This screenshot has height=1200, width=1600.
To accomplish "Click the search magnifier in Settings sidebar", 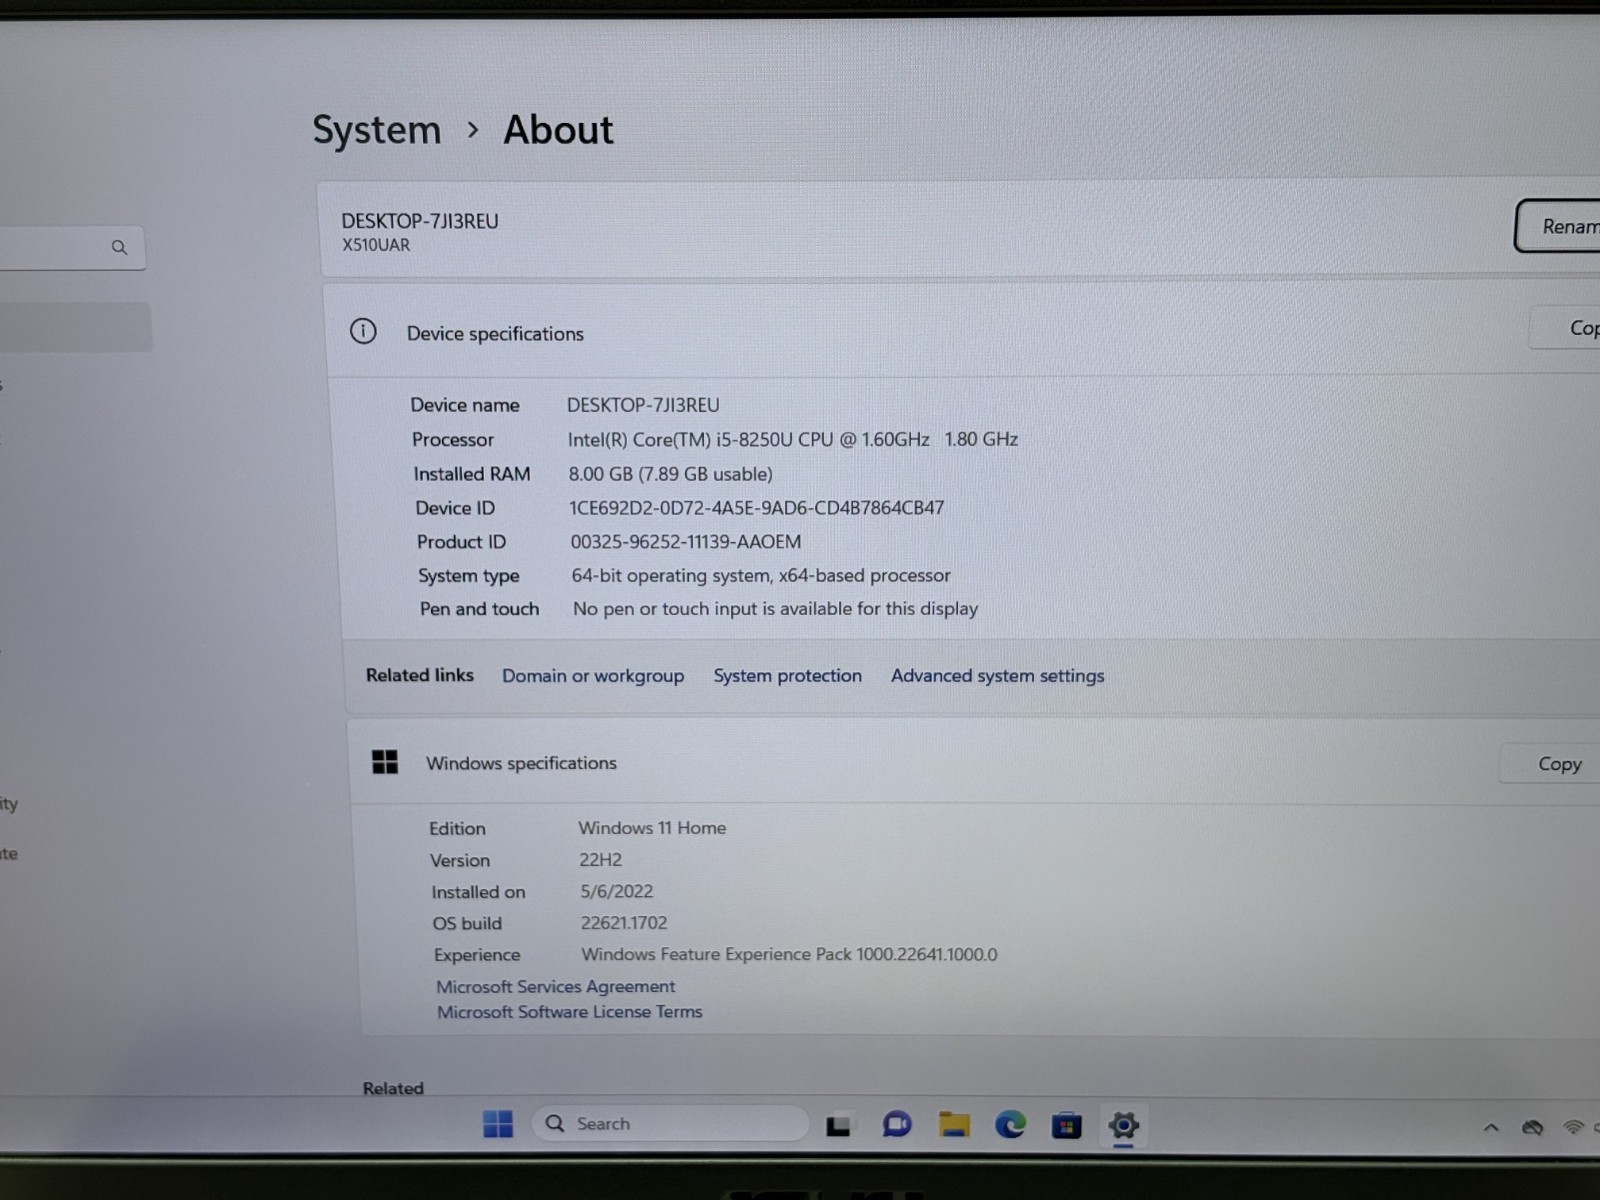I will coord(119,247).
